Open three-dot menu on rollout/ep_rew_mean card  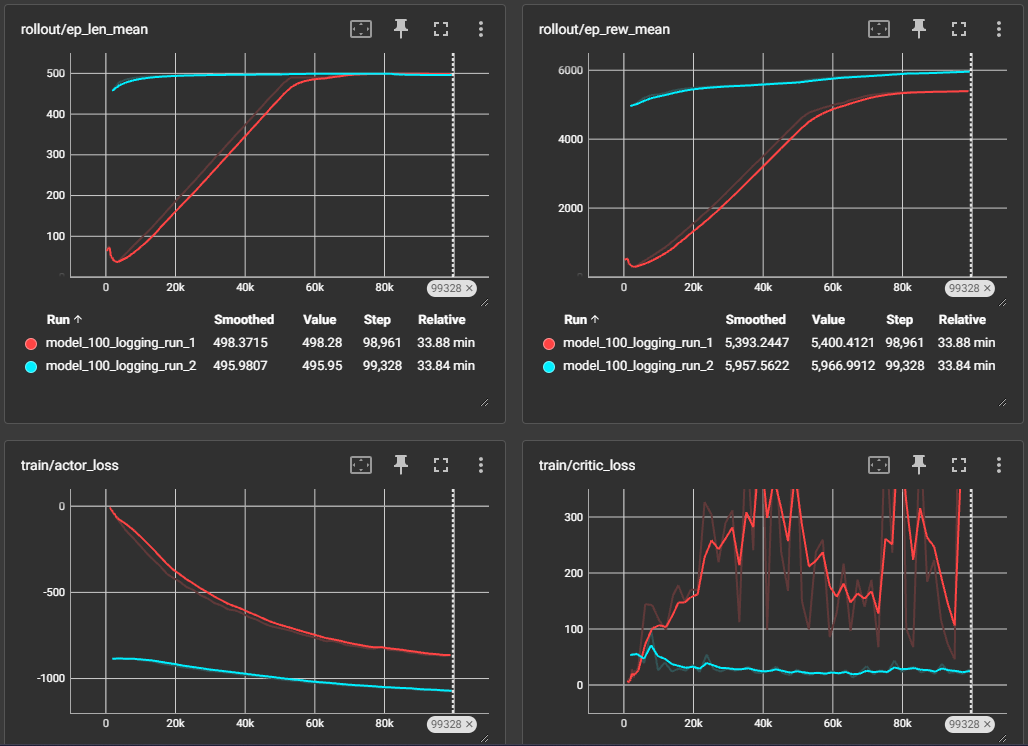999,29
